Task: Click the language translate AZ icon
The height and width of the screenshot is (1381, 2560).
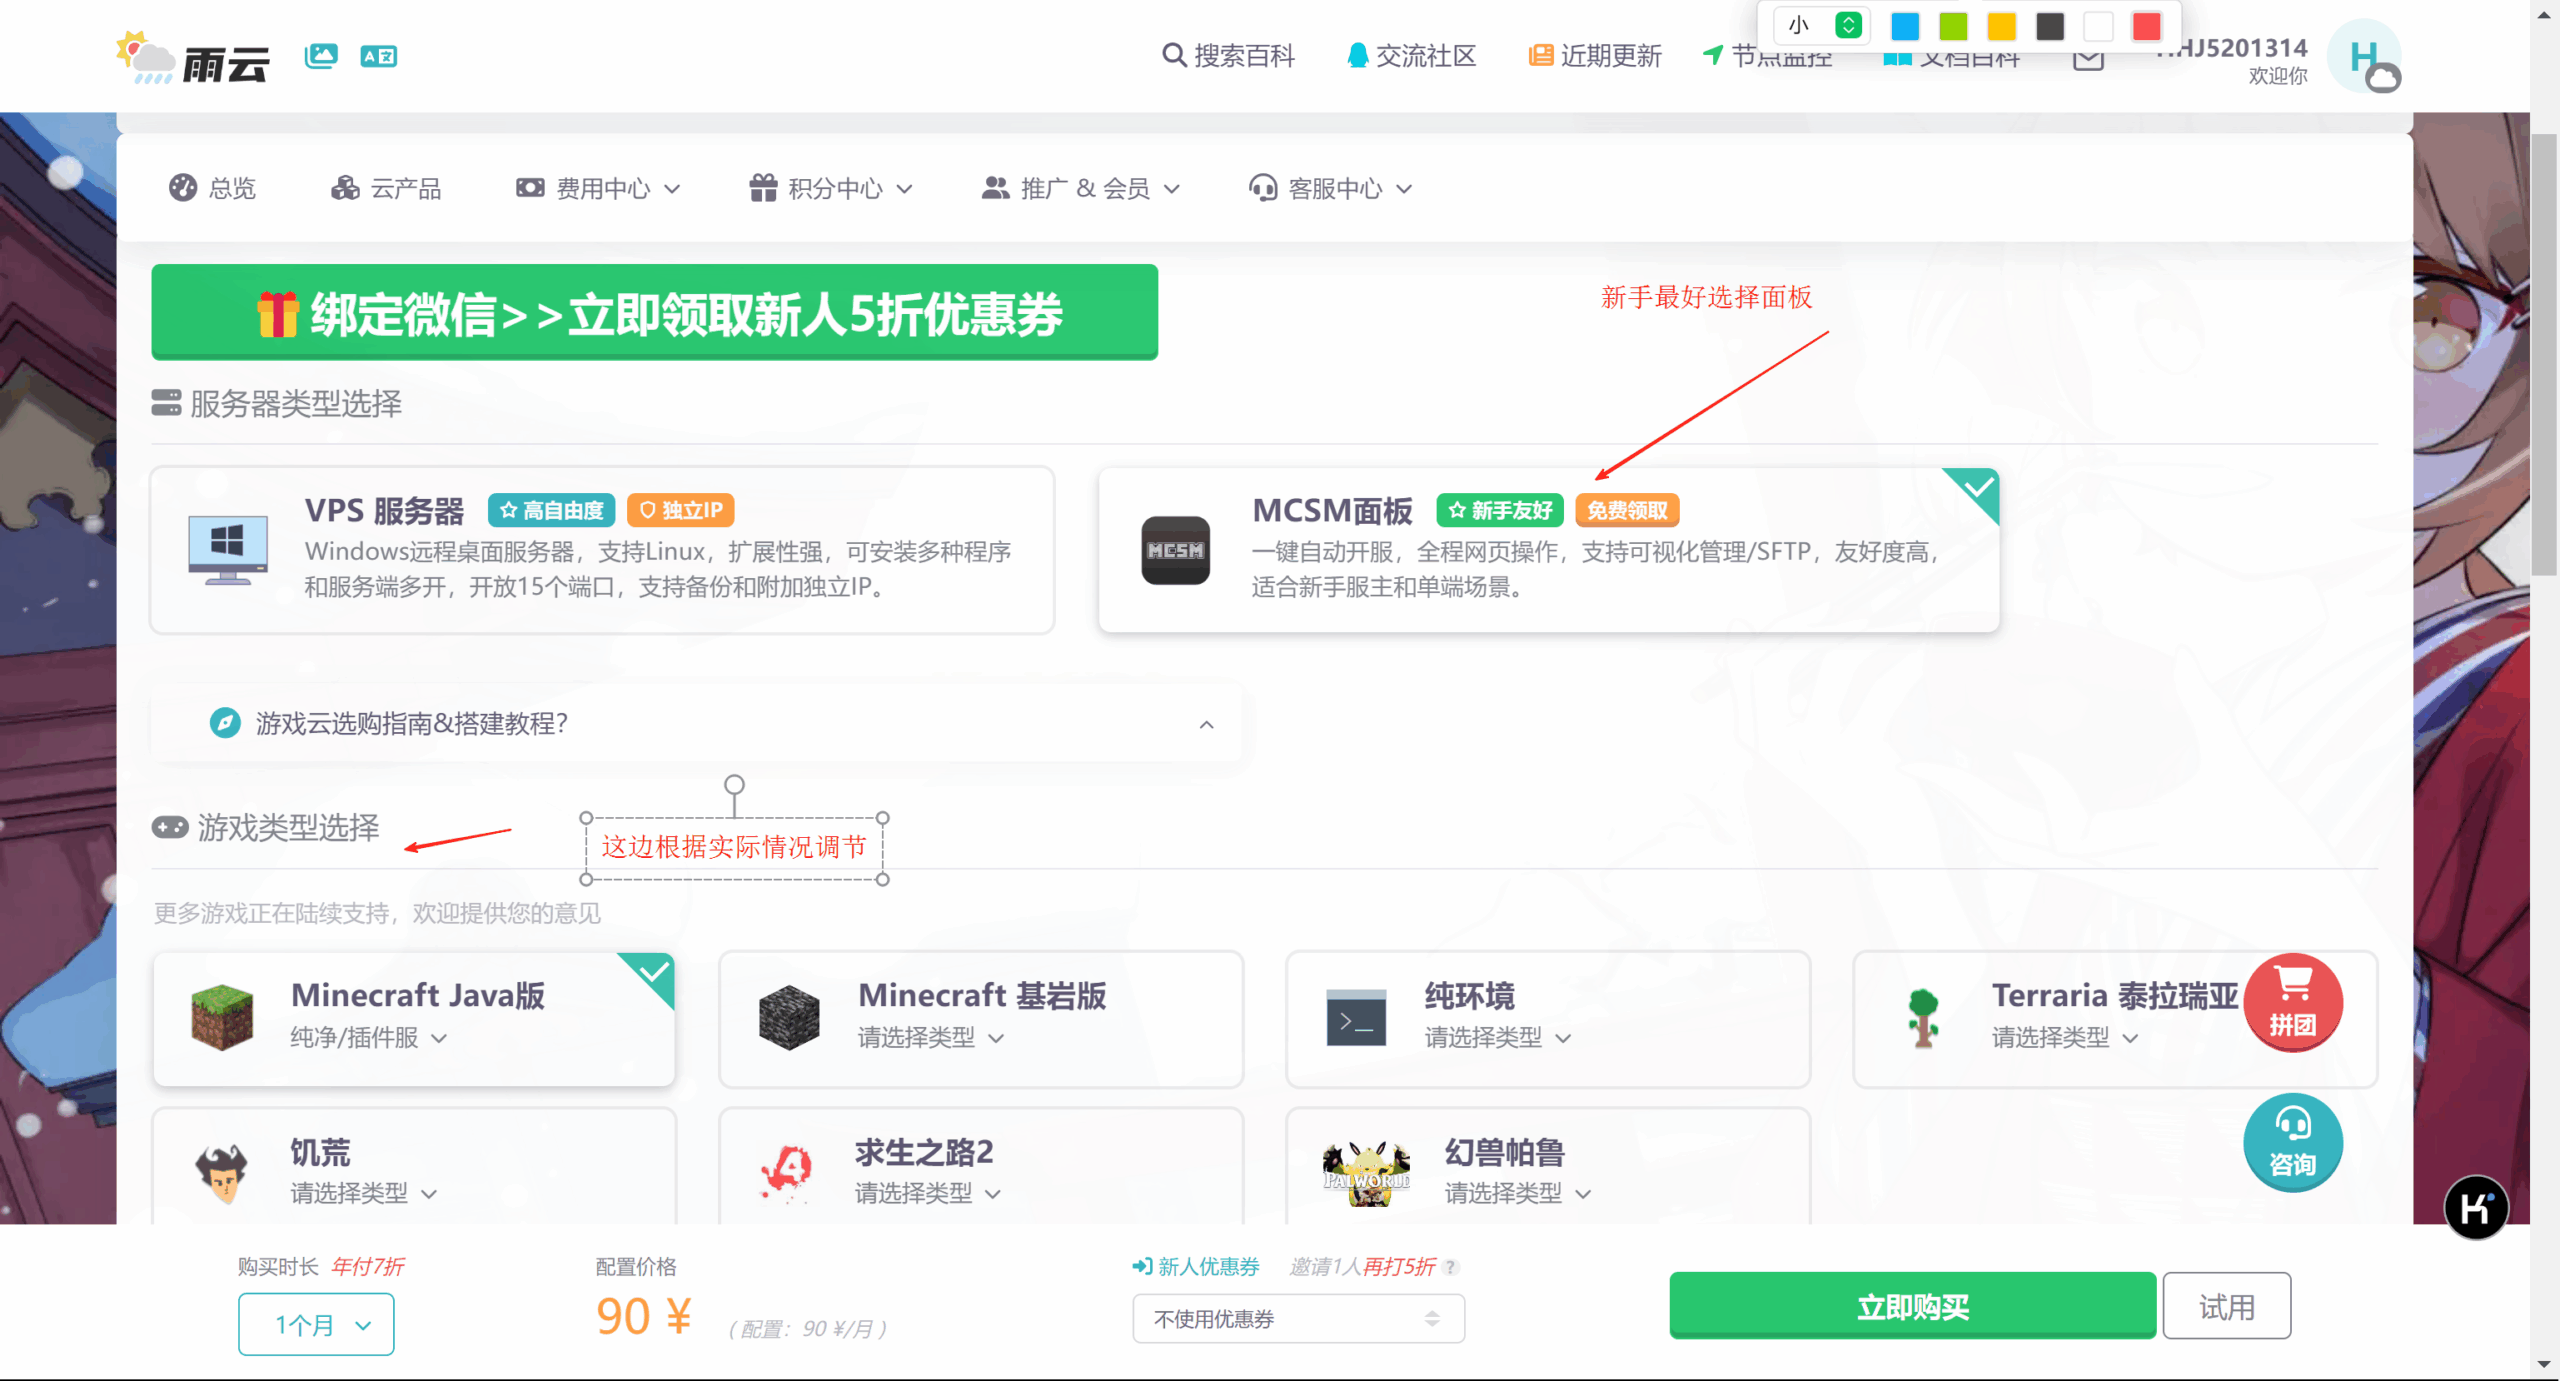Action: pyautogui.click(x=378, y=56)
